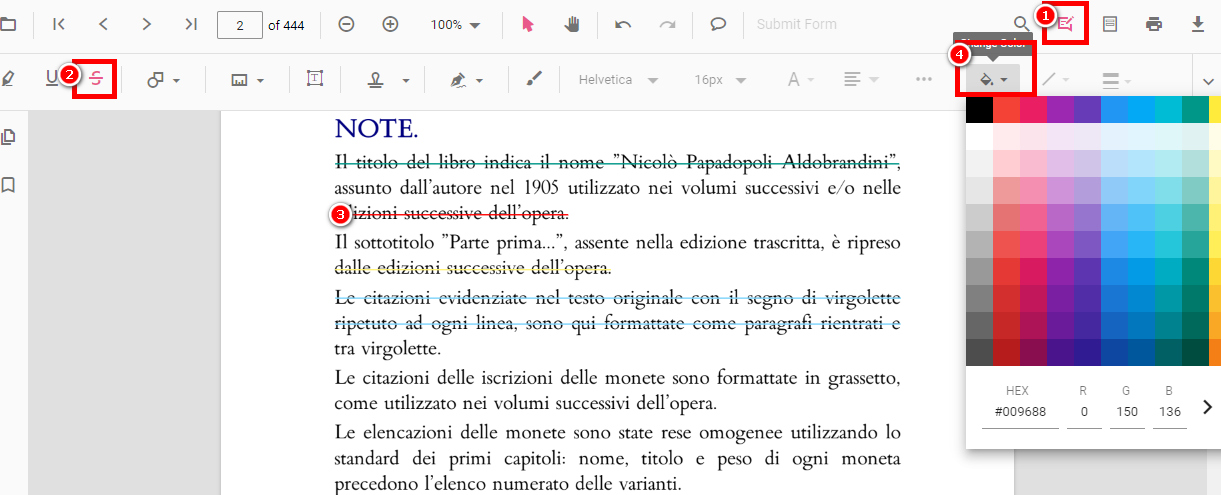Open the fill color bucket dropdown
The height and width of the screenshot is (495, 1221).
tap(994, 79)
